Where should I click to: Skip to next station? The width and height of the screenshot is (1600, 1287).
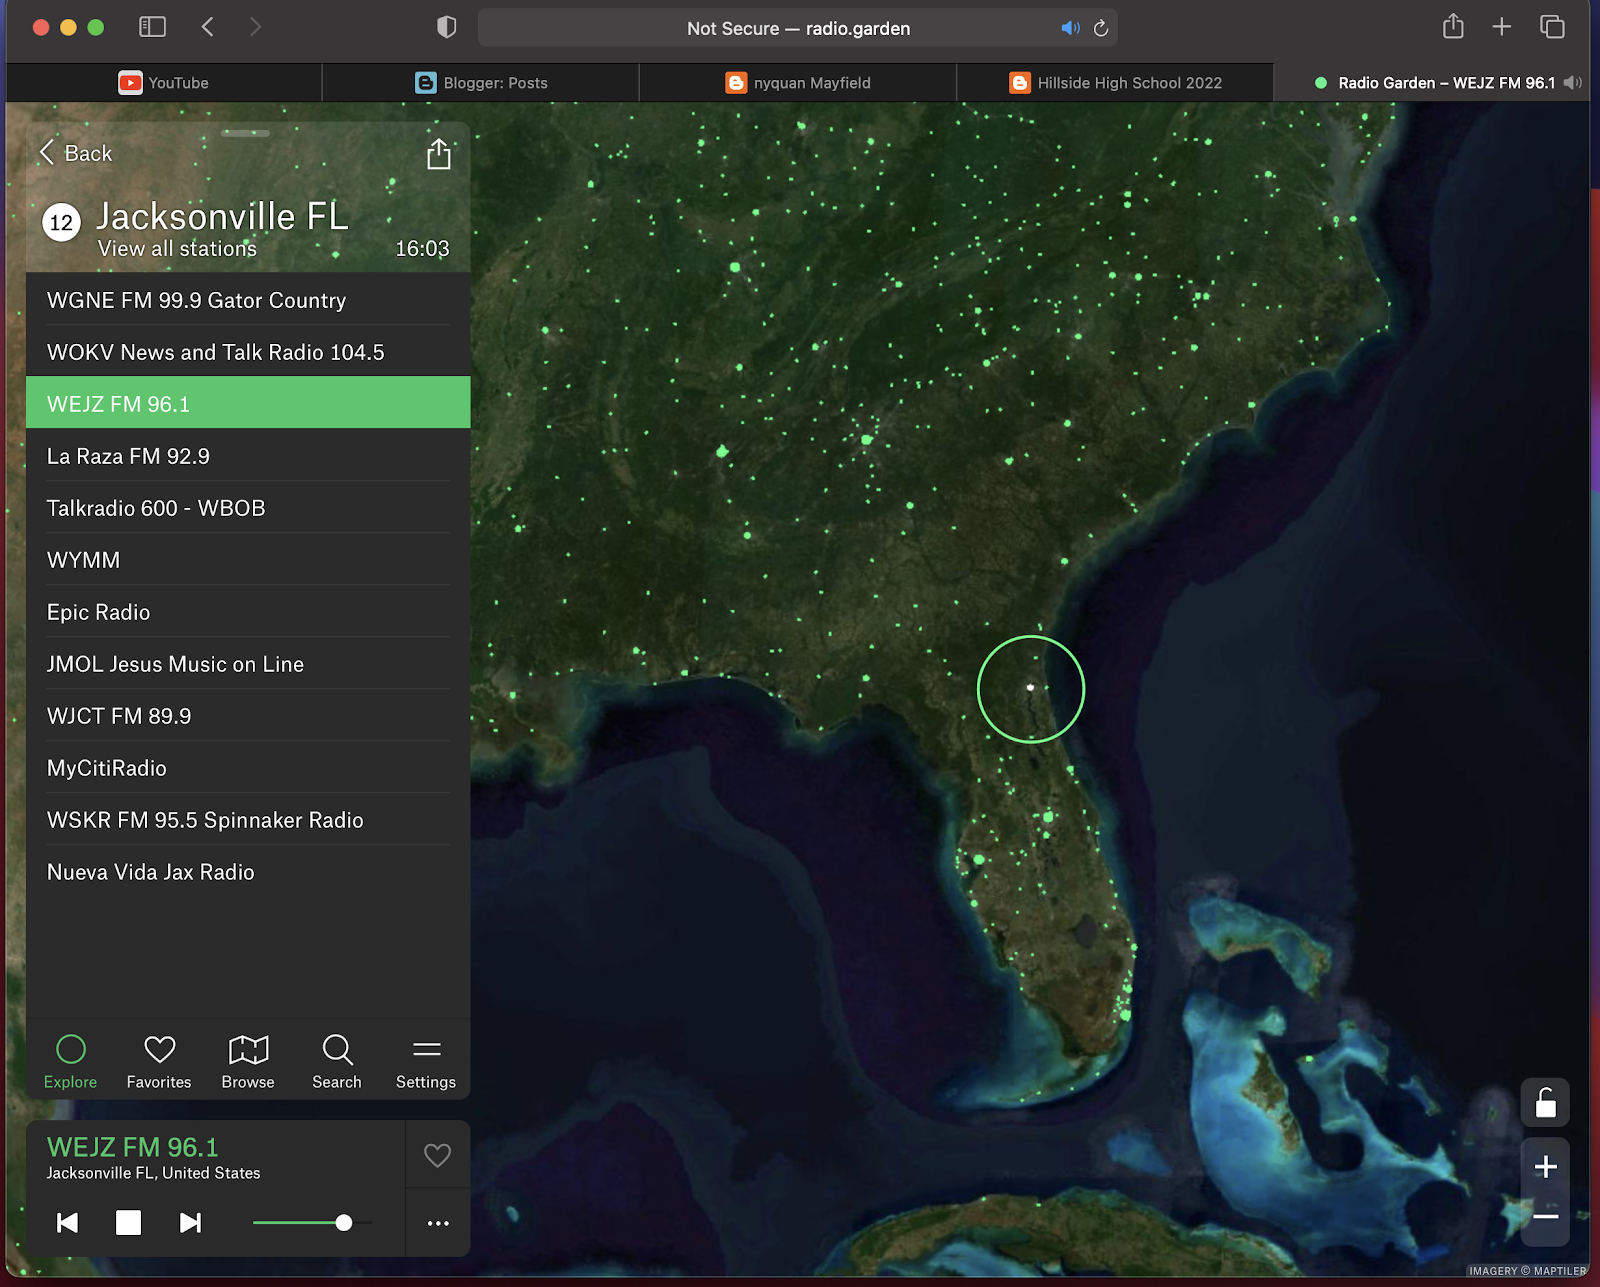[190, 1223]
